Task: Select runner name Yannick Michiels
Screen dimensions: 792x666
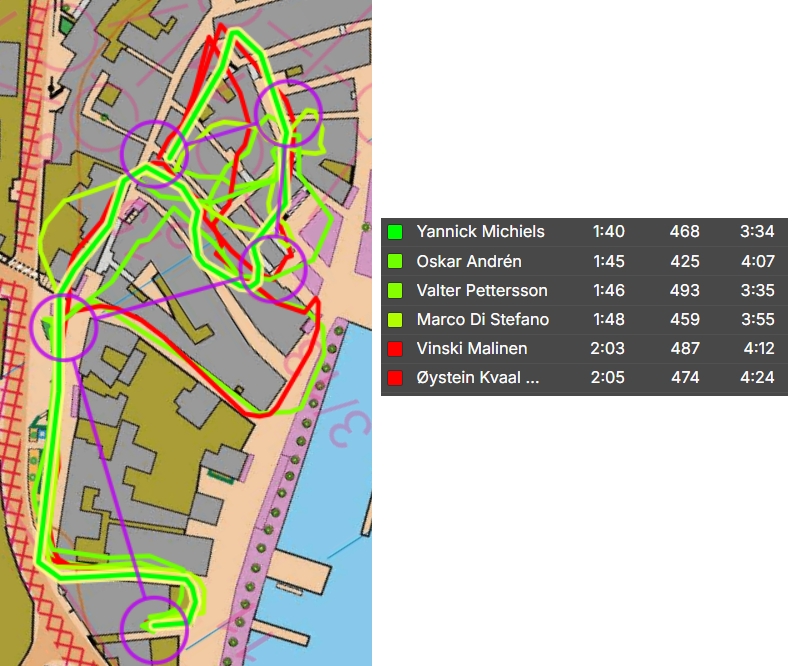Action: pos(480,232)
